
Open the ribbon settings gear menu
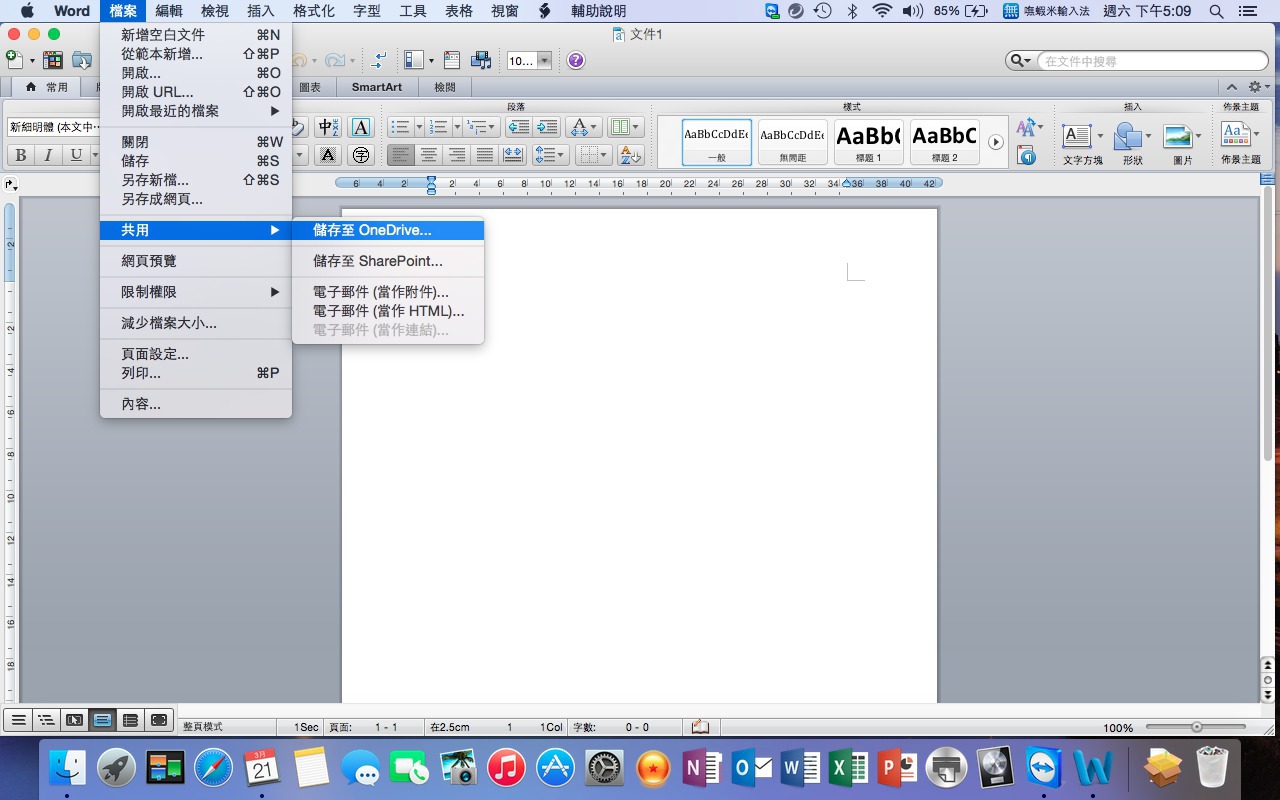click(1258, 87)
